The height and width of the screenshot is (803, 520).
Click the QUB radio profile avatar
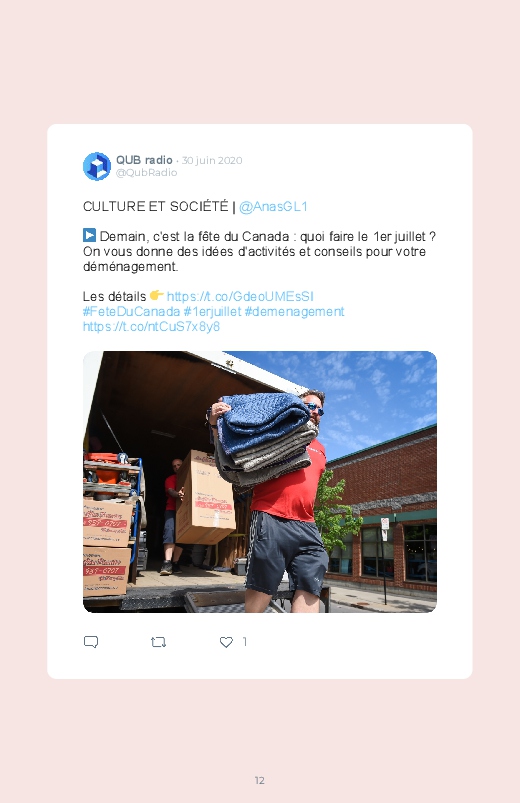pos(97,166)
